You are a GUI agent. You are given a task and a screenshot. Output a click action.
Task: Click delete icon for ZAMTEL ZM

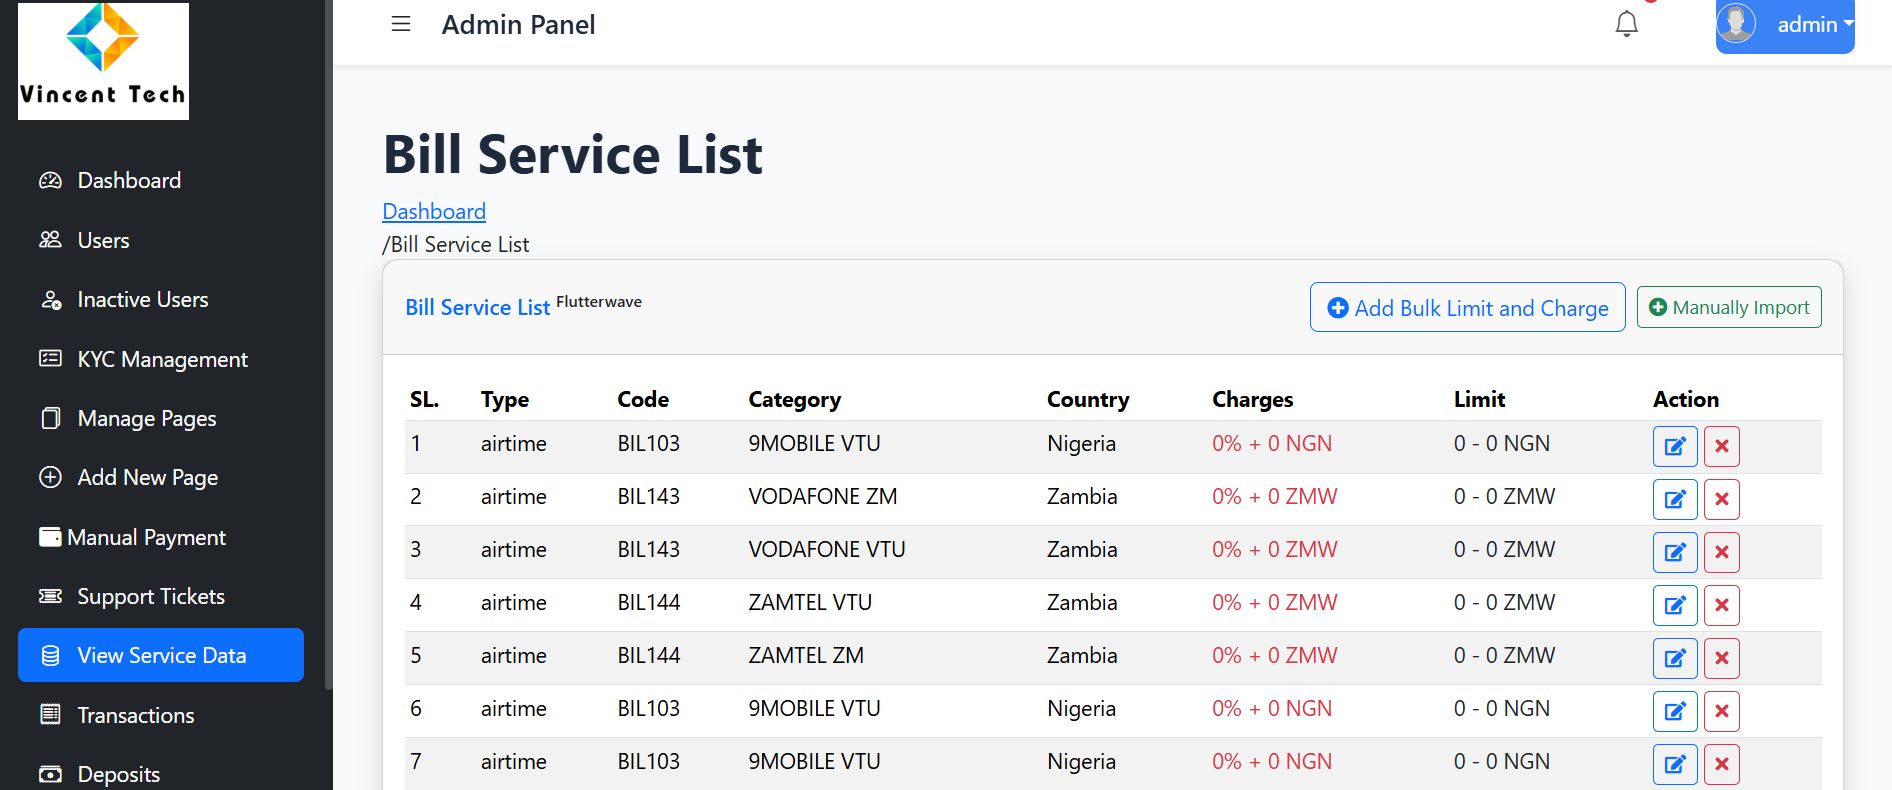pyautogui.click(x=1722, y=658)
